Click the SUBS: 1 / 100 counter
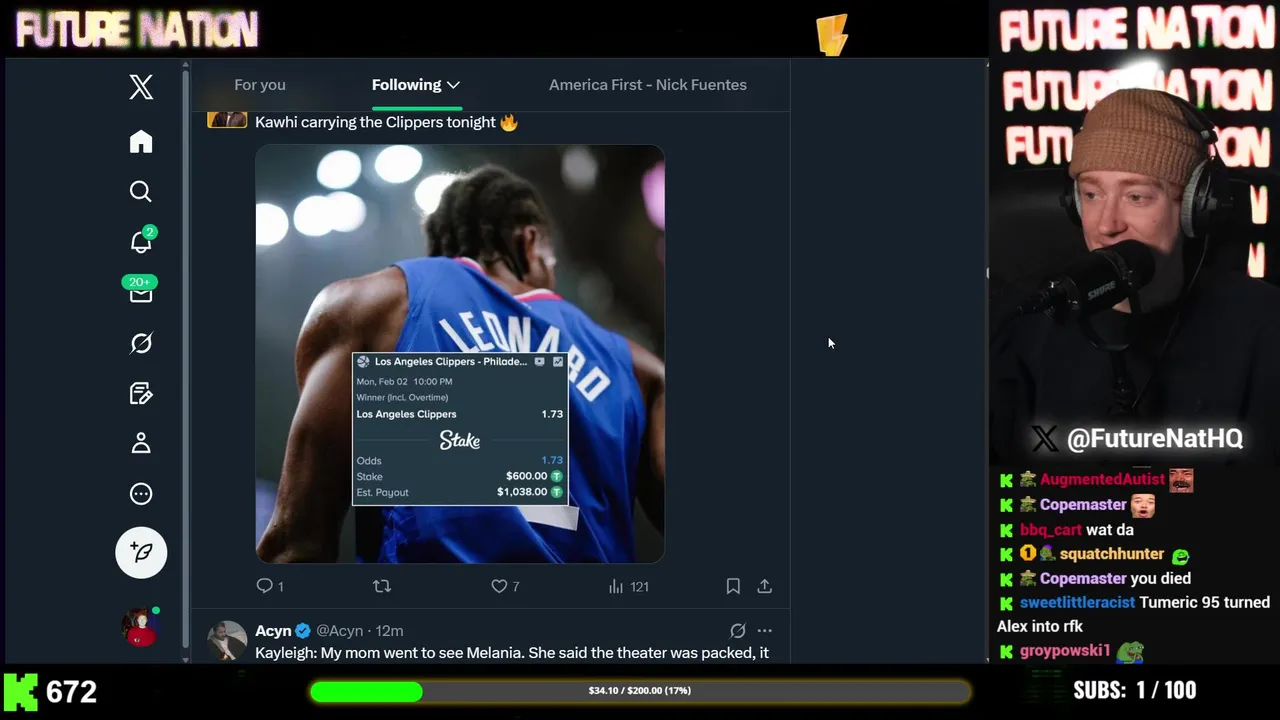This screenshot has width=1280, height=720. [x=1134, y=691]
